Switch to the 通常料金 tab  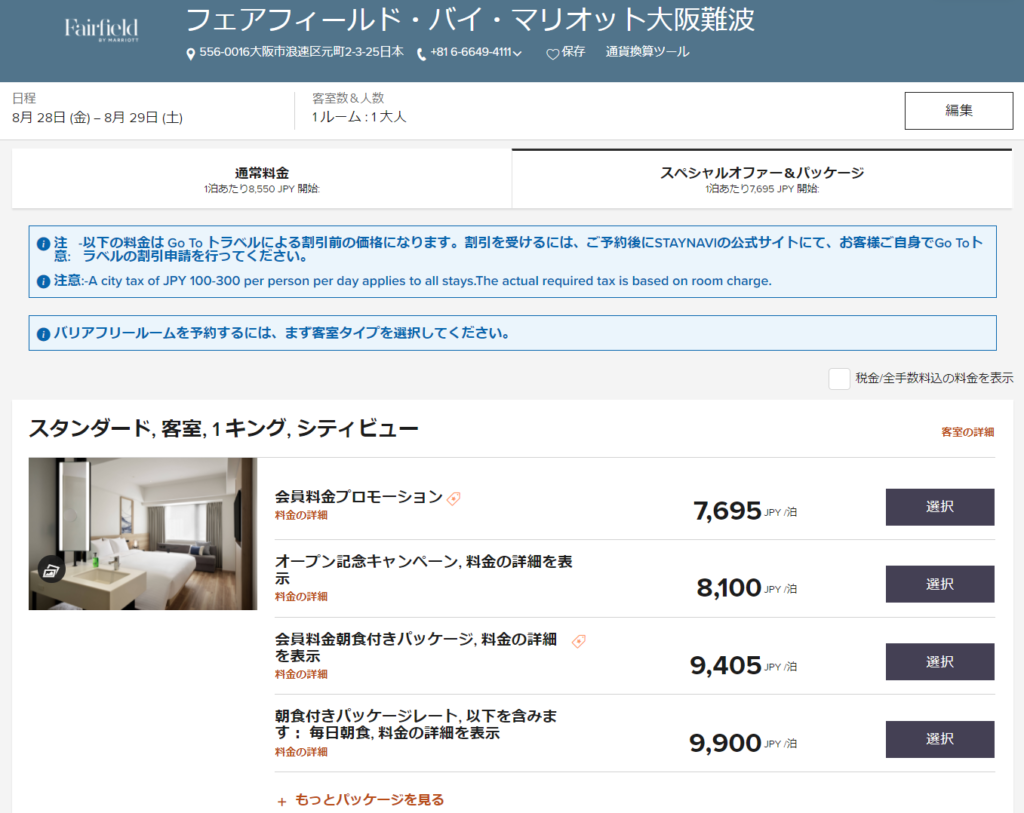[262, 179]
